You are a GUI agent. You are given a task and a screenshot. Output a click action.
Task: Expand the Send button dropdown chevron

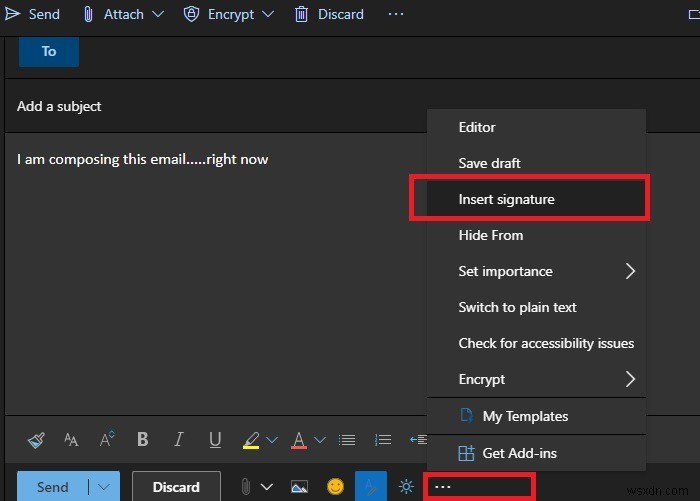[104, 487]
